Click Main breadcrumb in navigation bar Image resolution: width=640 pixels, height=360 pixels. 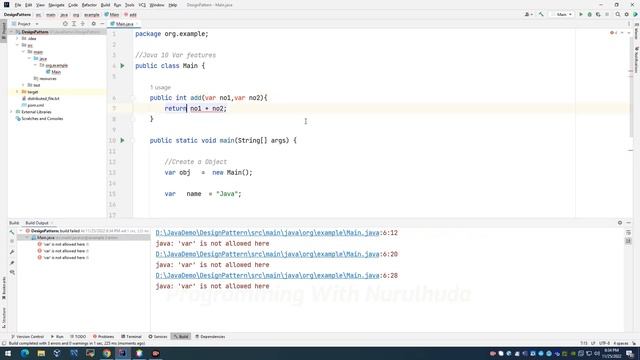point(112,15)
